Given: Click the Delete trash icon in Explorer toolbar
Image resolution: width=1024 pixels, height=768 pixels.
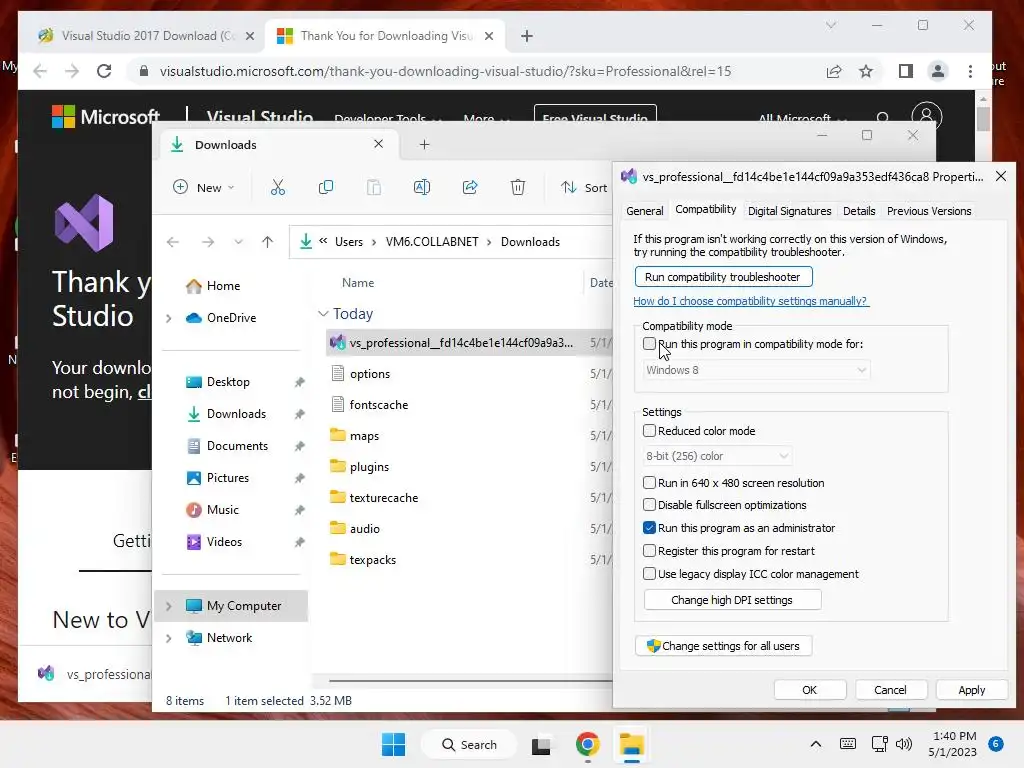Looking at the screenshot, I should [x=518, y=188].
